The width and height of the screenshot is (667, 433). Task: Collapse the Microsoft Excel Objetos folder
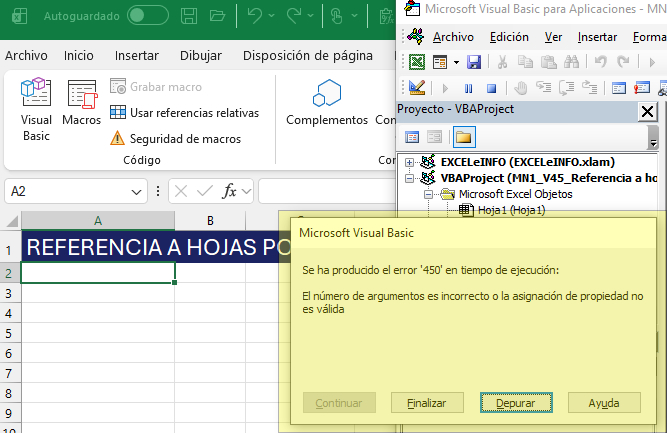coord(429,194)
